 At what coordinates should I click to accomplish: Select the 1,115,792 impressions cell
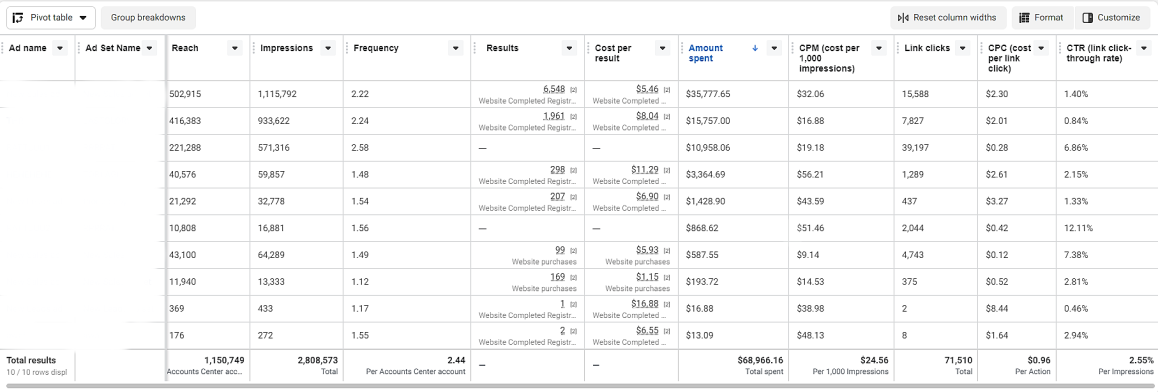coord(297,94)
